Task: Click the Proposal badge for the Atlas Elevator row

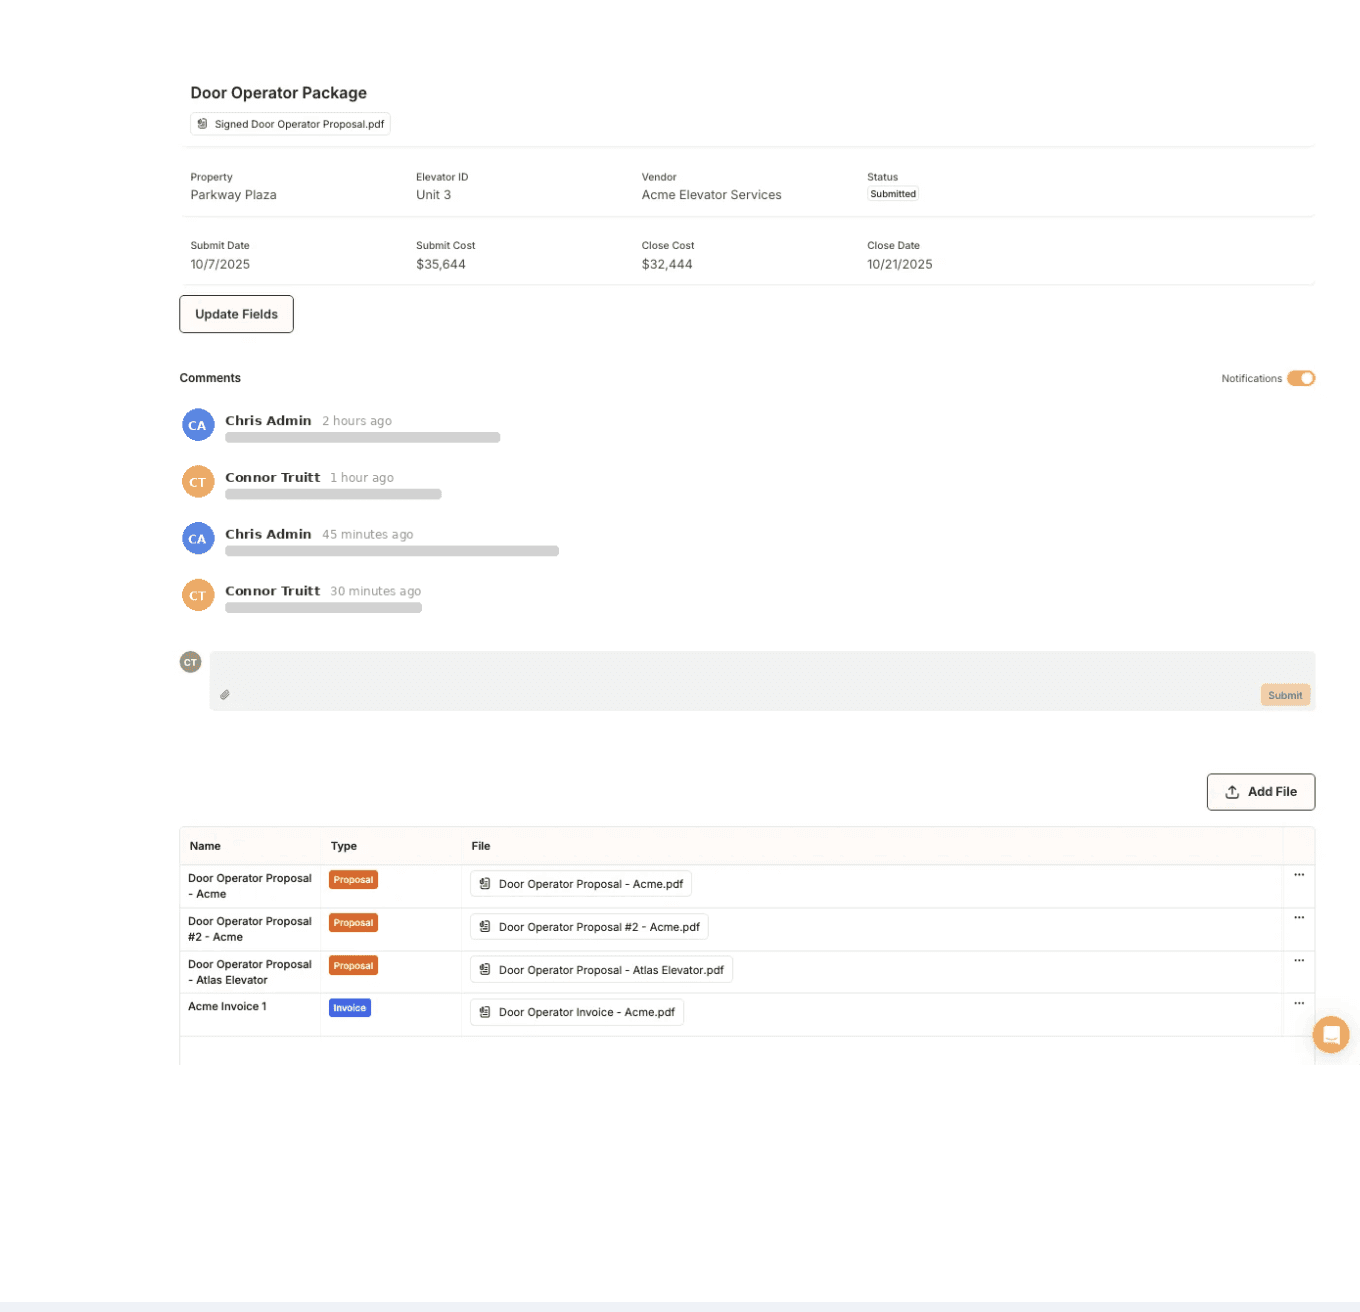Action: click(x=353, y=966)
